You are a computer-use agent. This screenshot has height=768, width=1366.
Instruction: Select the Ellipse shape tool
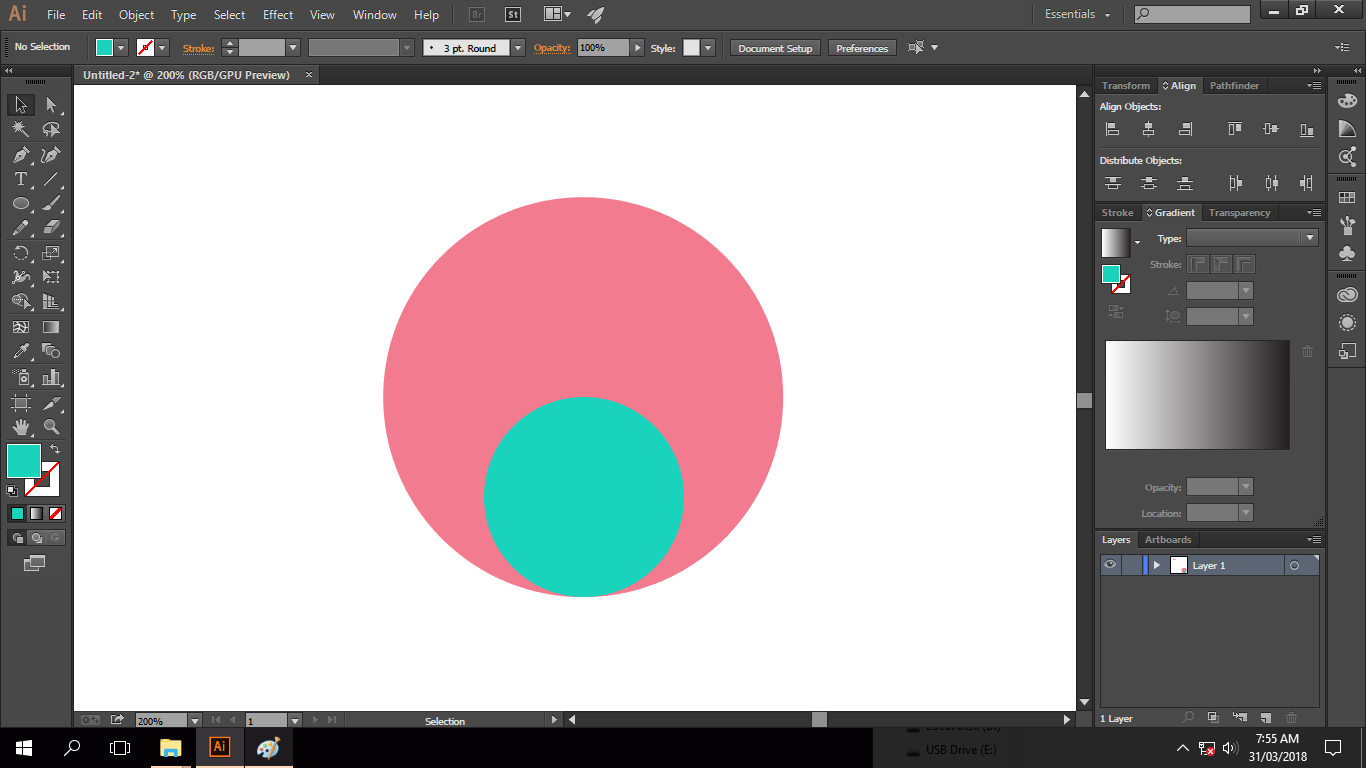20,204
